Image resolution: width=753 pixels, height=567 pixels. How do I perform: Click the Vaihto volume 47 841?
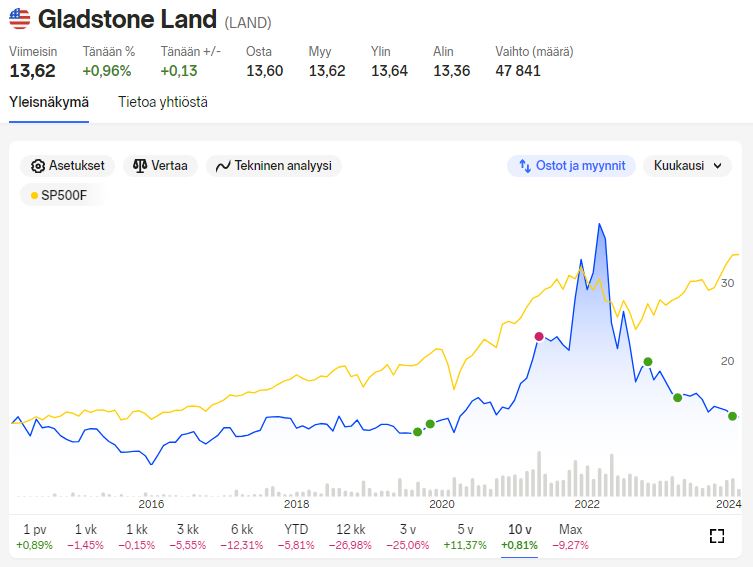[518, 71]
